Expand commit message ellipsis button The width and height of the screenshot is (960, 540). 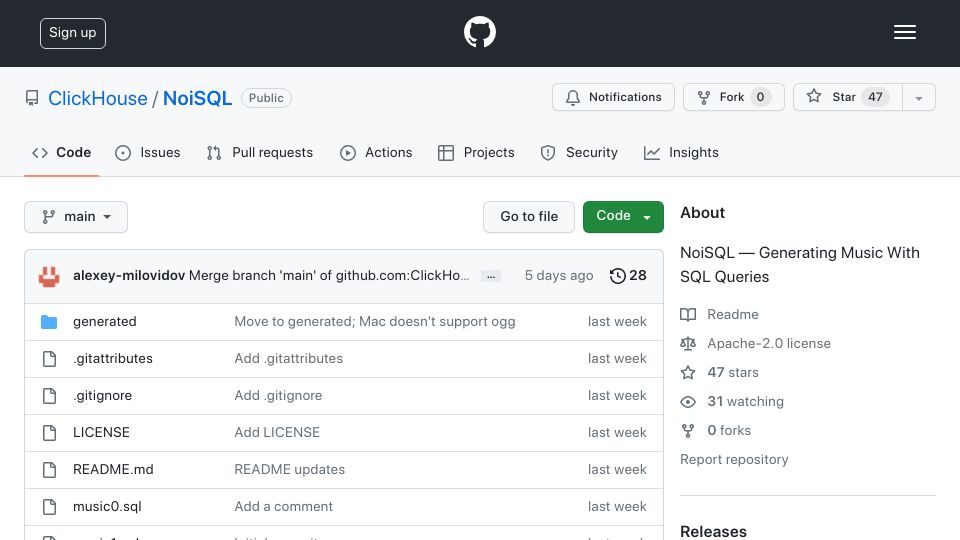pos(490,276)
